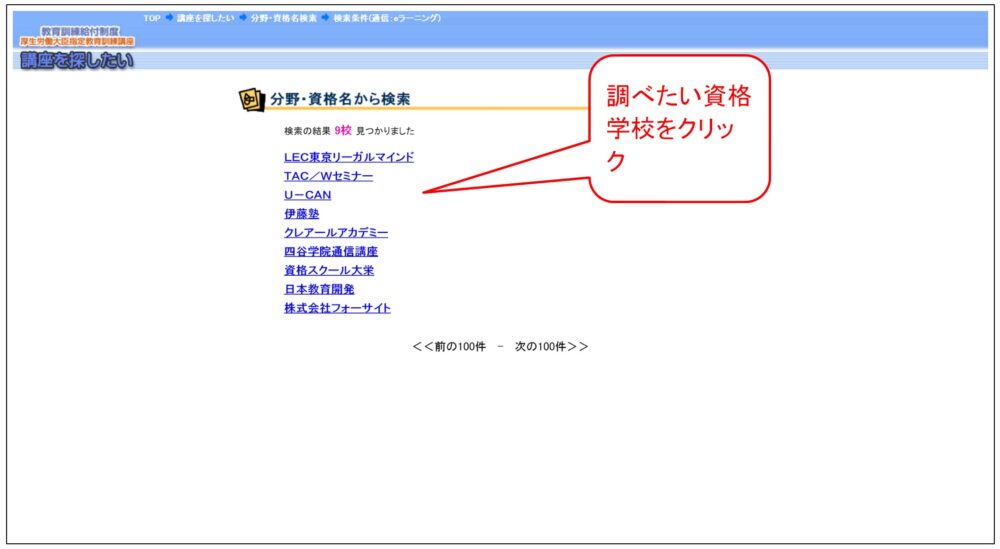Select the 資格スクール大栄 link
Viewport: 1000px width, 549px height.
329,270
